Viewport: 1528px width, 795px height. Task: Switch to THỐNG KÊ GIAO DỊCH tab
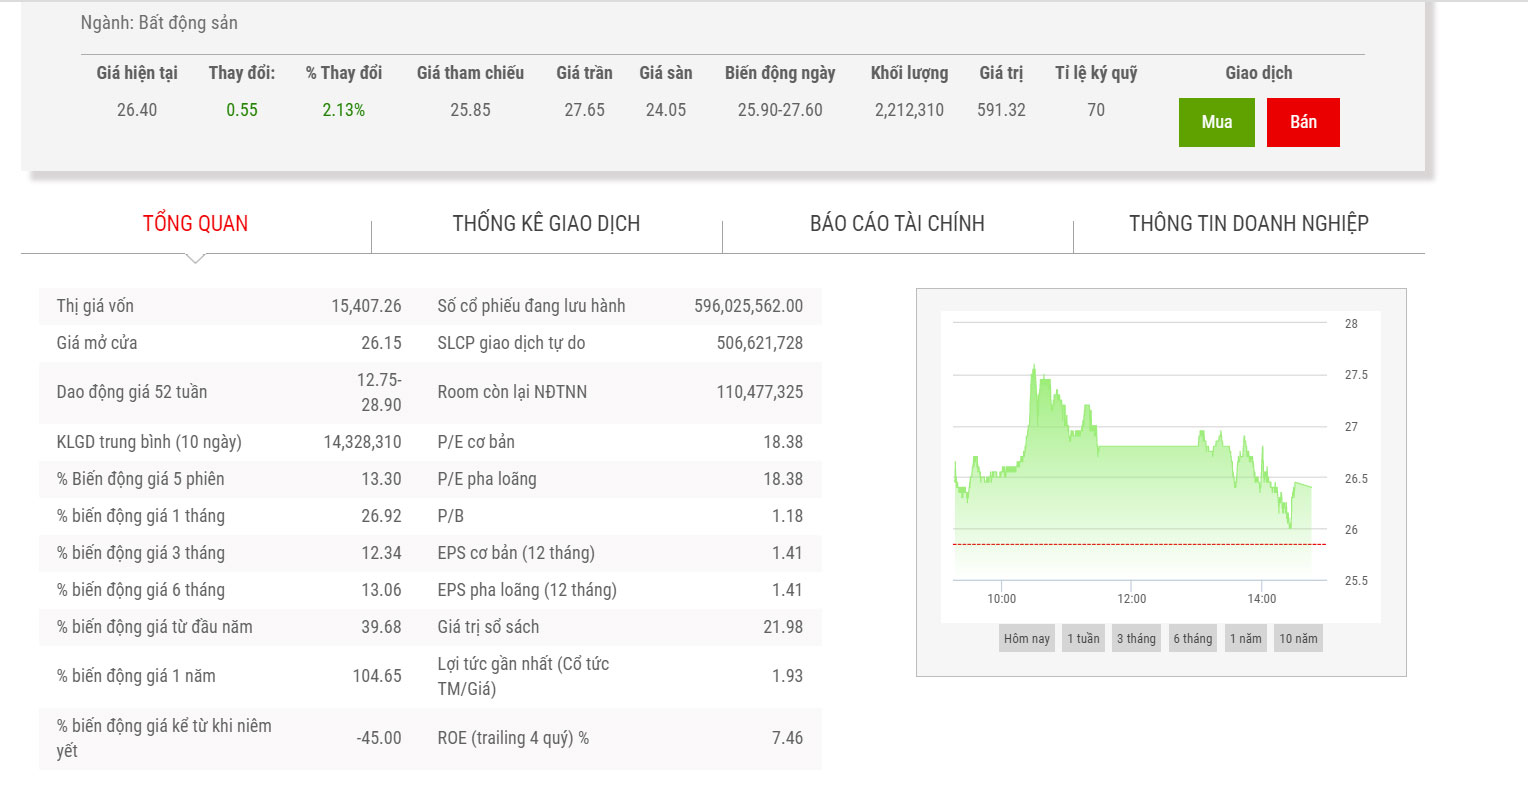(x=546, y=223)
